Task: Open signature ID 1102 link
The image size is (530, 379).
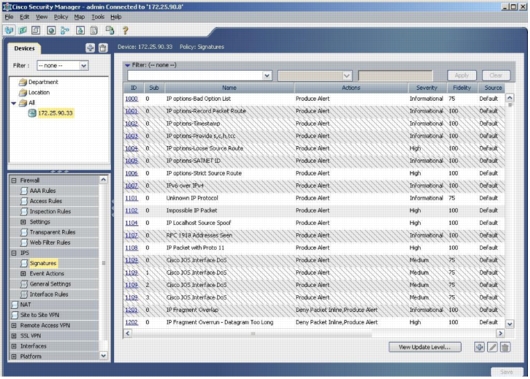Action: click(131, 211)
